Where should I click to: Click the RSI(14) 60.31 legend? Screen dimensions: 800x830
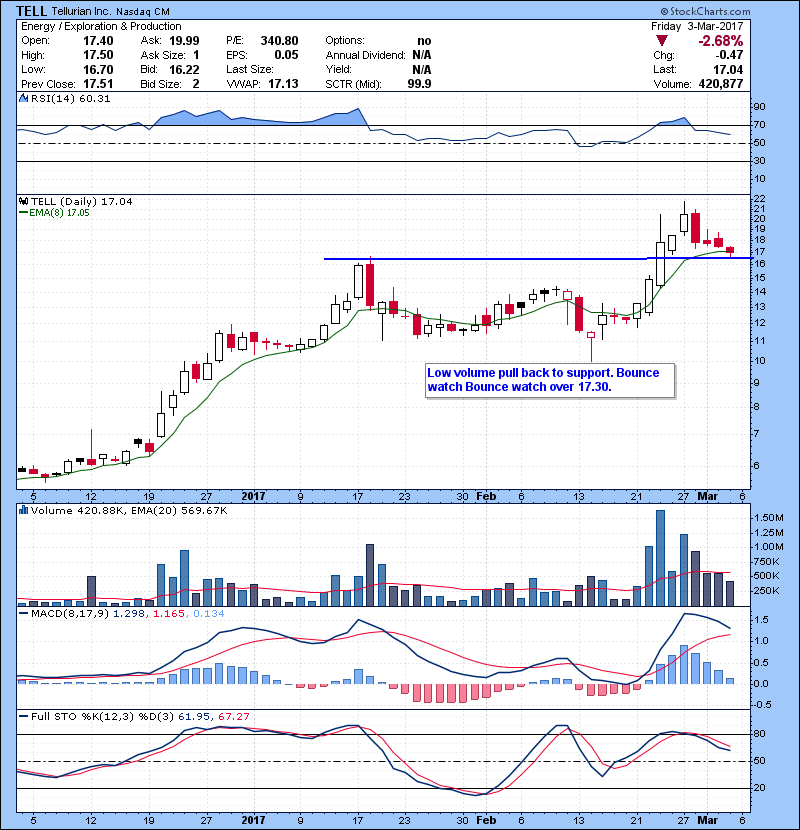click(x=70, y=98)
